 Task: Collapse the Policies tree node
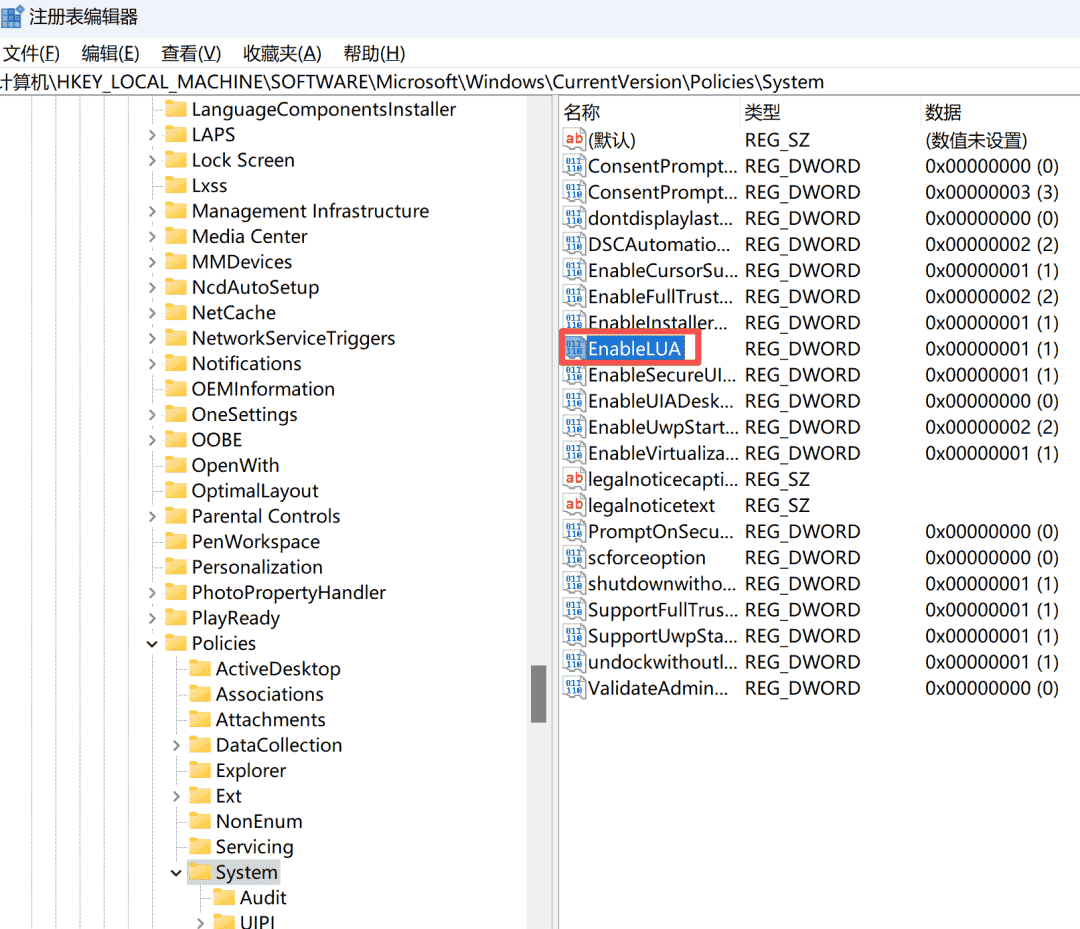pos(152,644)
